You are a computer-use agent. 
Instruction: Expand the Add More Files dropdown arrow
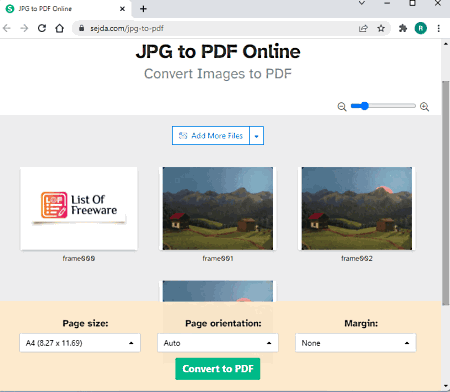[257, 136]
